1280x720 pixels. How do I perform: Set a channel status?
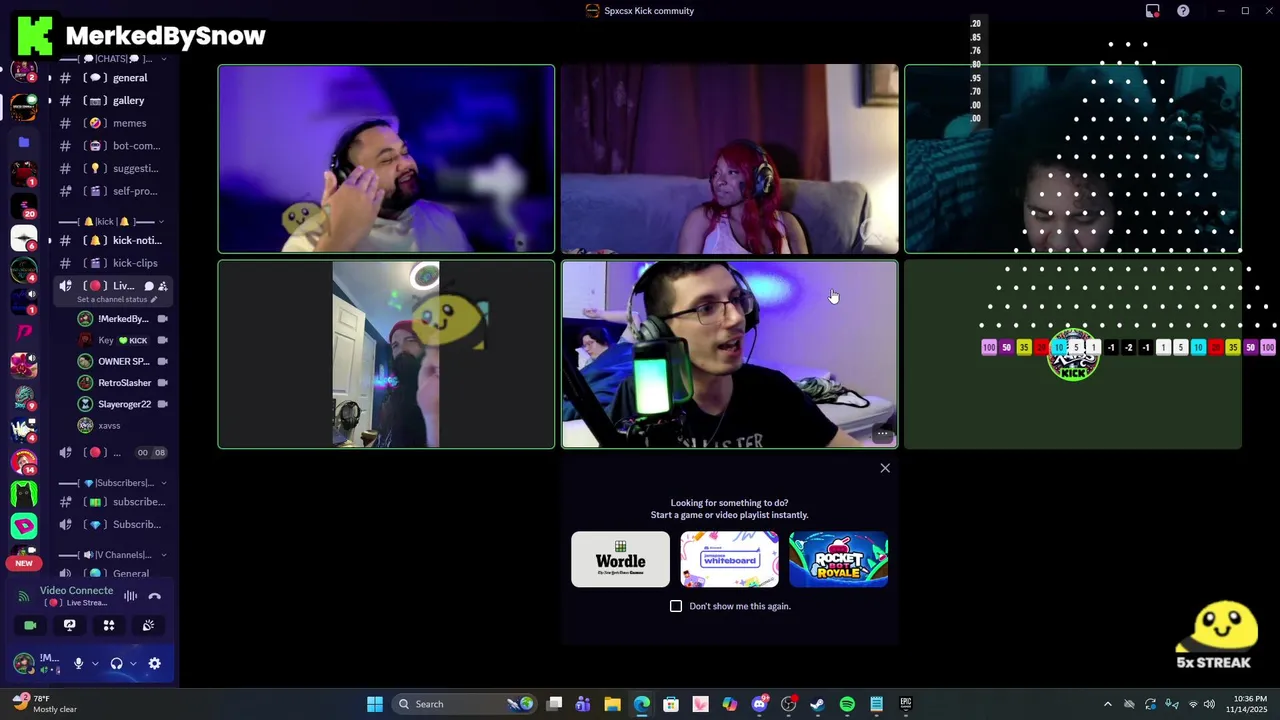pyautogui.click(x=116, y=300)
